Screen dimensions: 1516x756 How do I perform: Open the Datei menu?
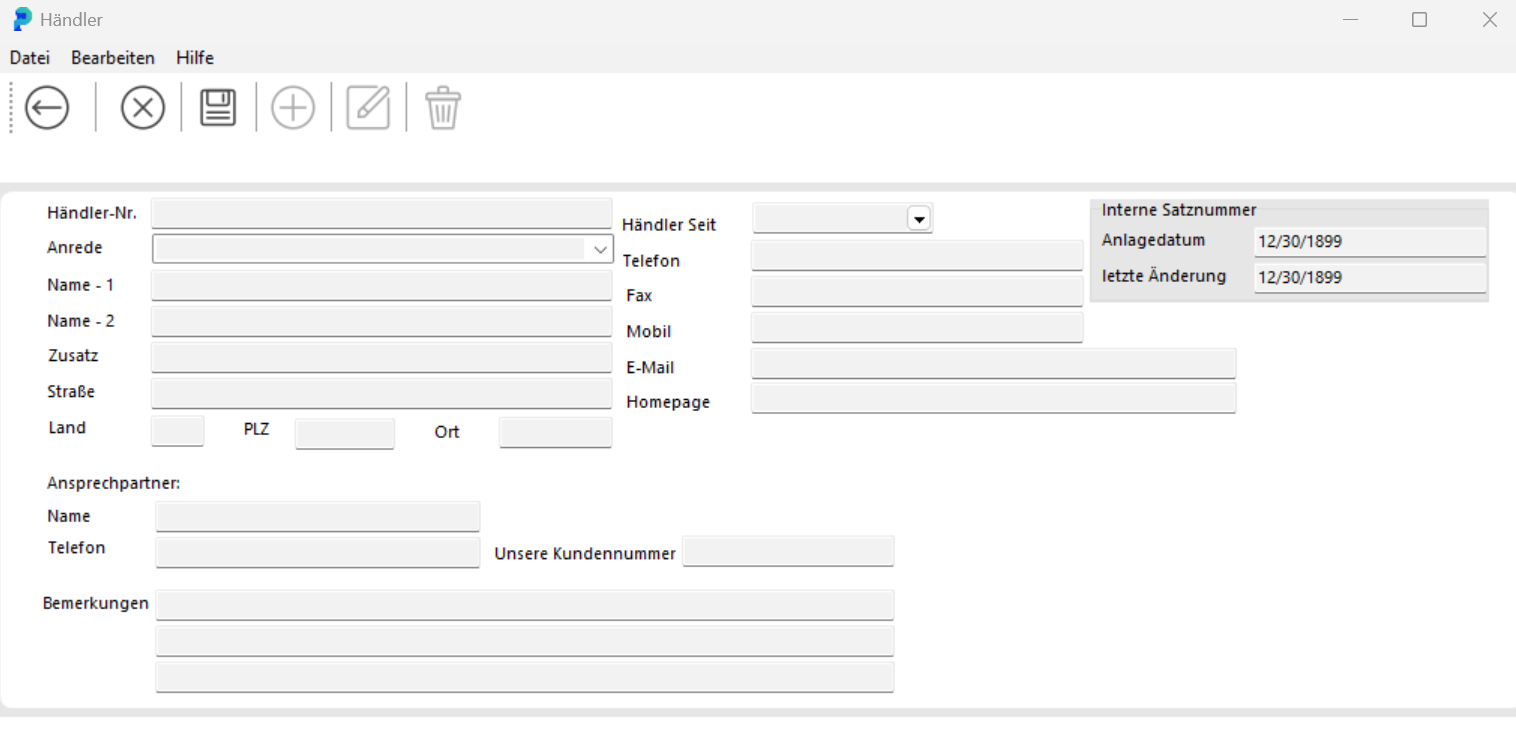click(x=29, y=57)
